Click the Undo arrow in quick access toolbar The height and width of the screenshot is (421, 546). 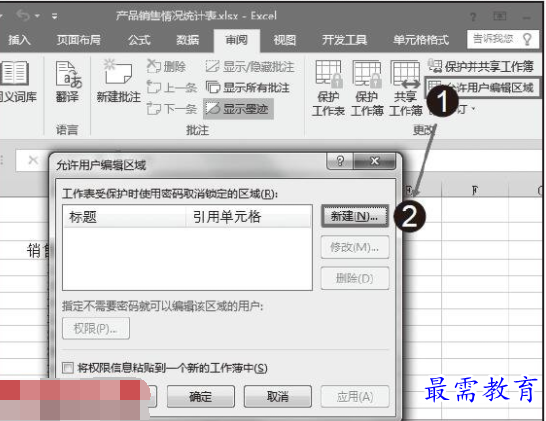click(x=24, y=15)
